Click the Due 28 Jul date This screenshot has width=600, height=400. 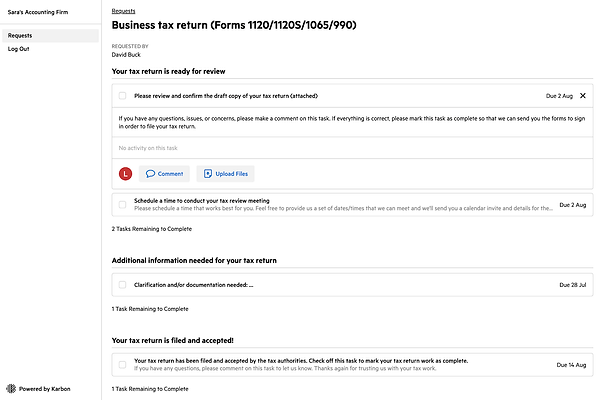point(573,285)
